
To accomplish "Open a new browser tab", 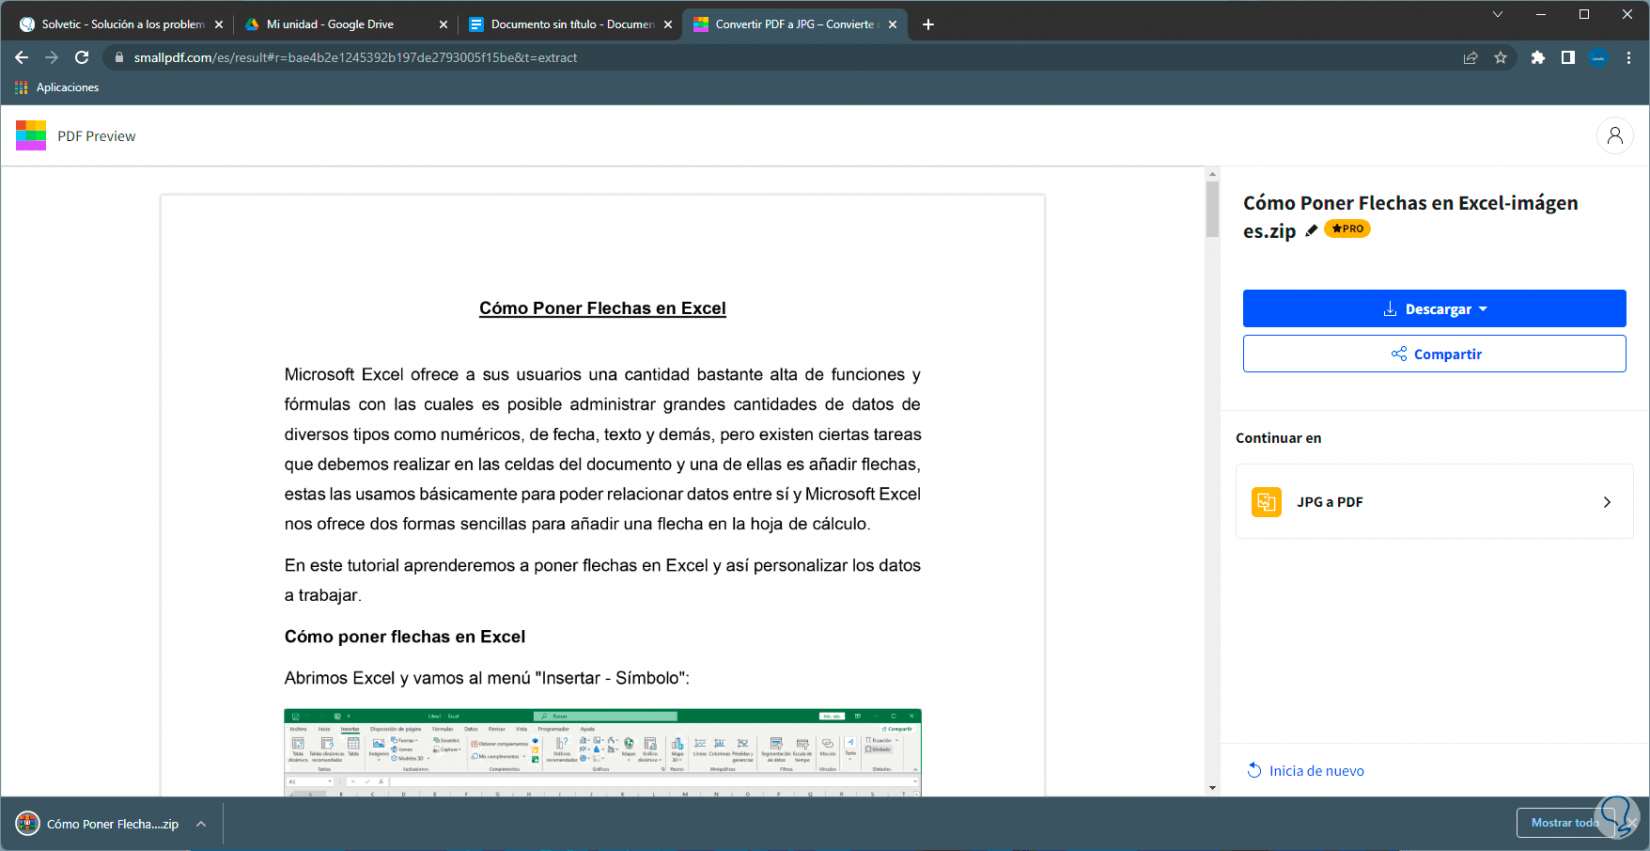I will click(x=928, y=24).
